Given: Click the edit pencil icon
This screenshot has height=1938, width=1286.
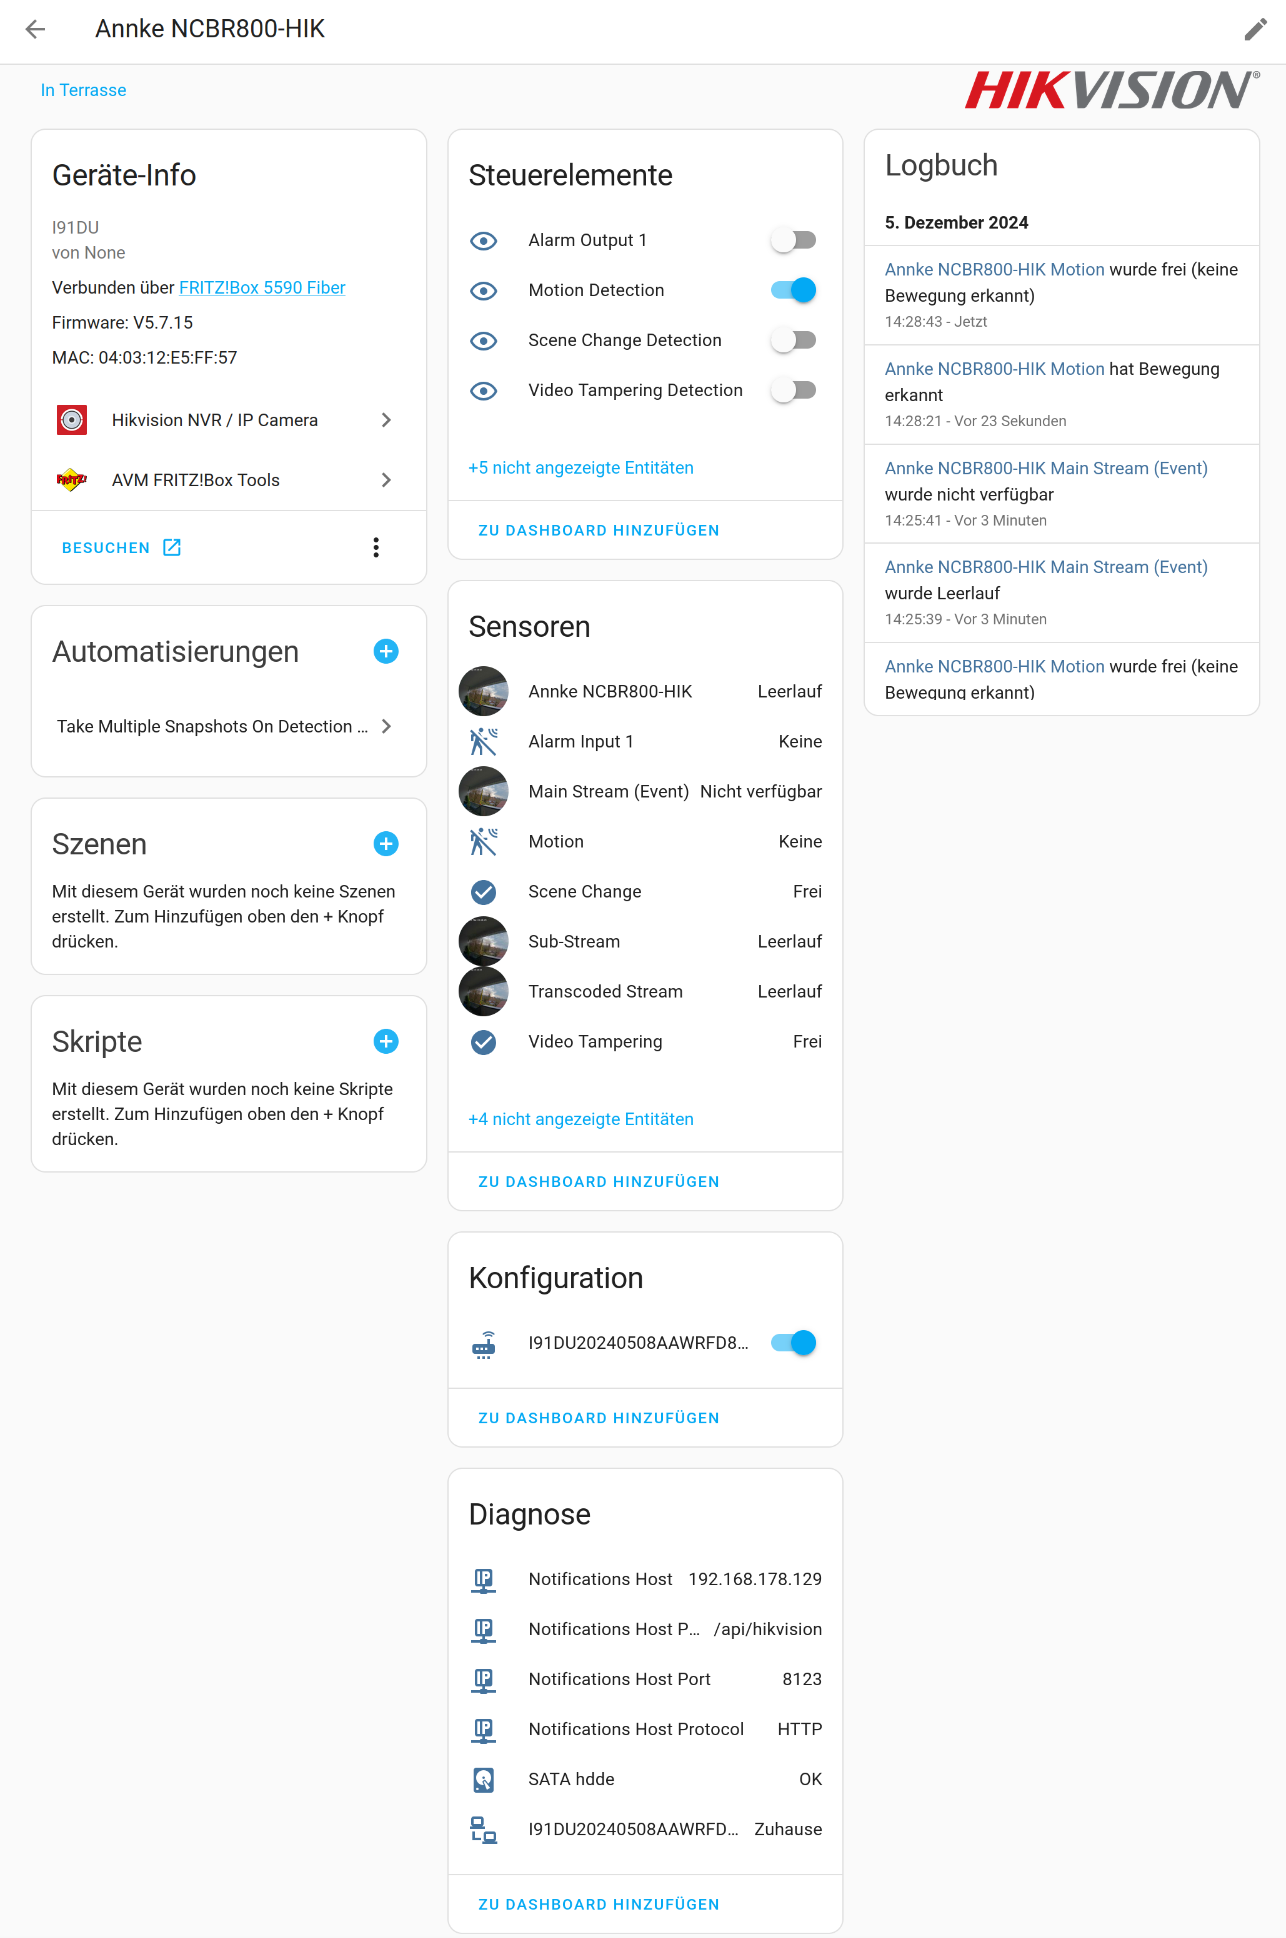Looking at the screenshot, I should coord(1255,29).
